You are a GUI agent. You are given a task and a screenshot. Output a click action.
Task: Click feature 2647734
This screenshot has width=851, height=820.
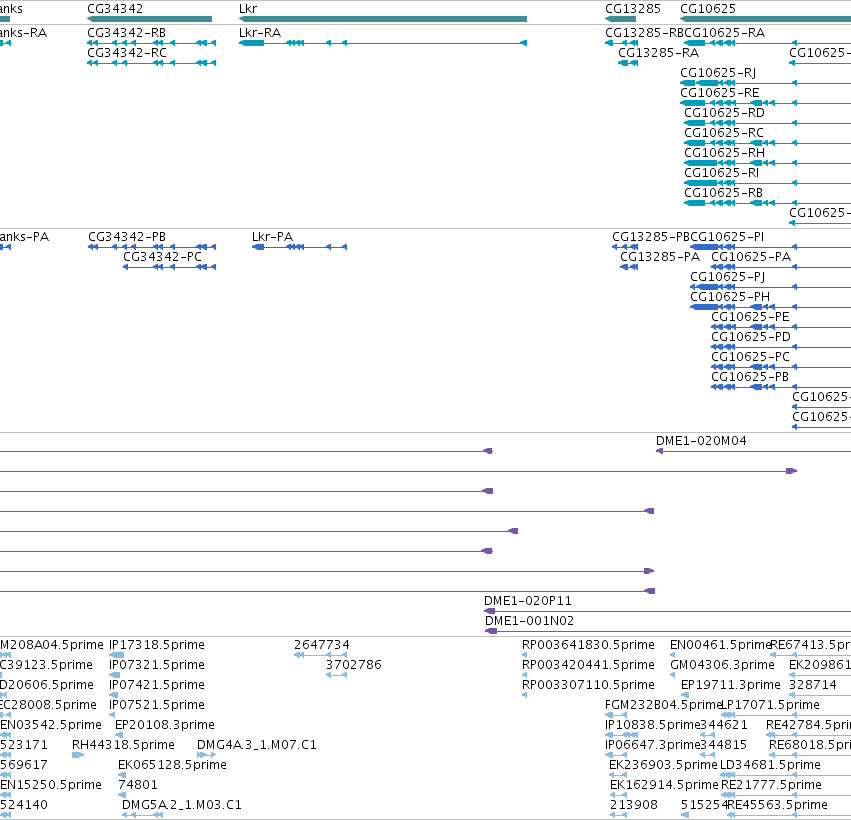click(322, 645)
